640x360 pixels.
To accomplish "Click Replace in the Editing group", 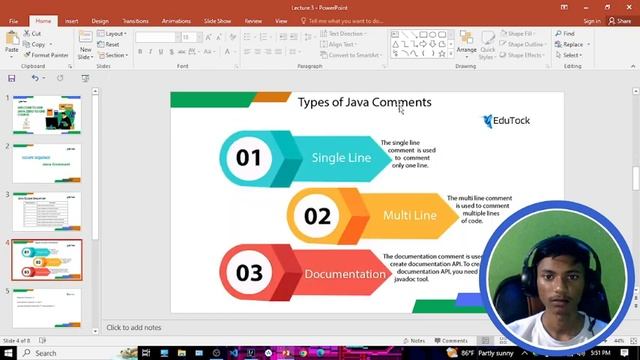I will pos(569,44).
